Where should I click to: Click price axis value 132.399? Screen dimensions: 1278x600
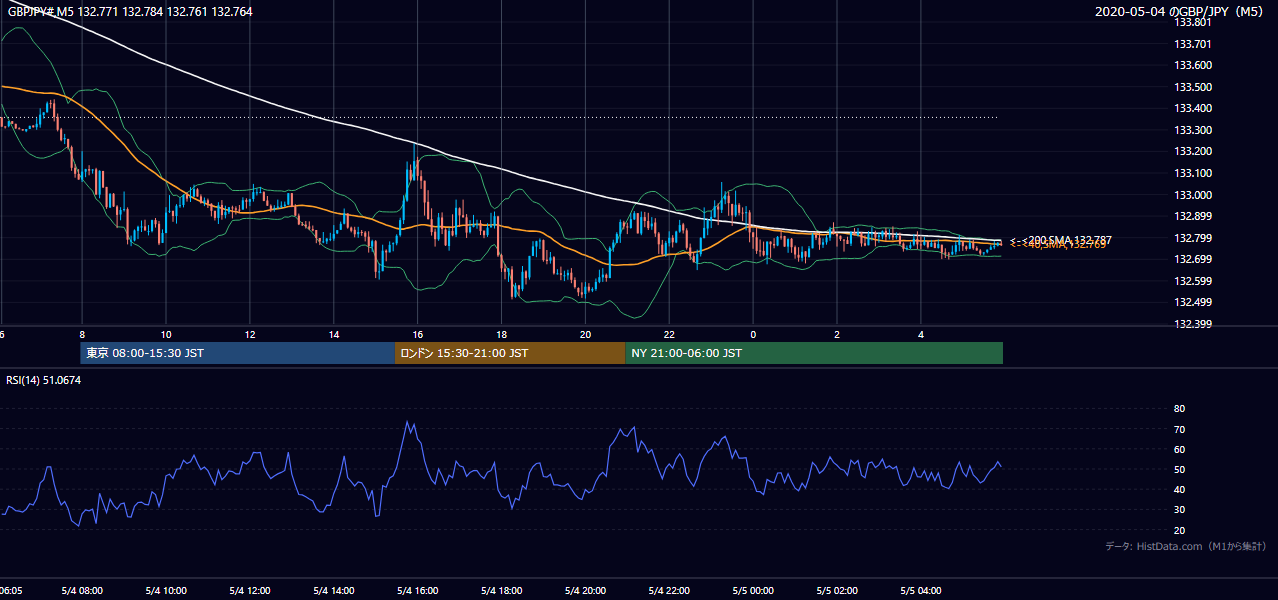[1192, 324]
